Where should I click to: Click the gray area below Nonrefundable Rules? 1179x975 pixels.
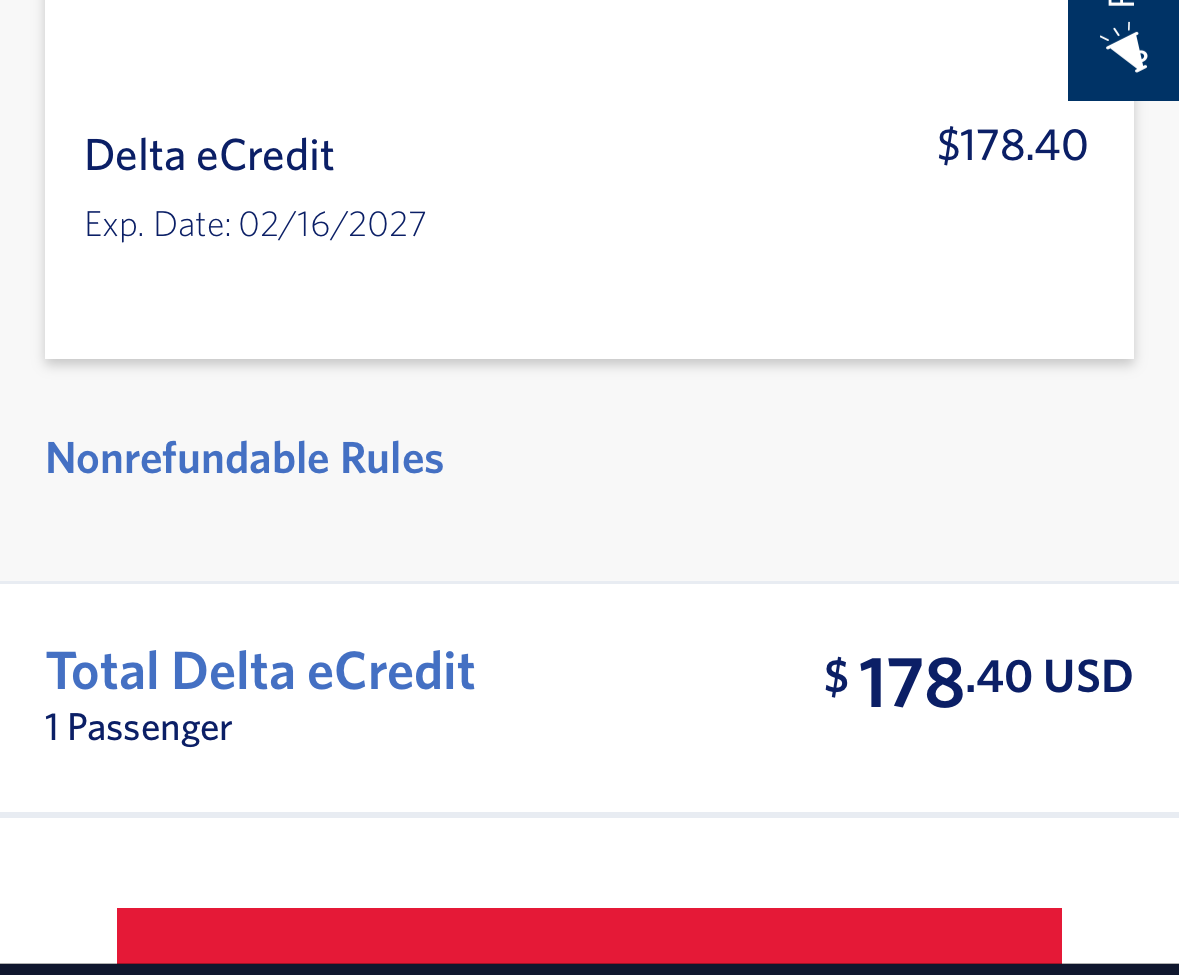[590, 530]
